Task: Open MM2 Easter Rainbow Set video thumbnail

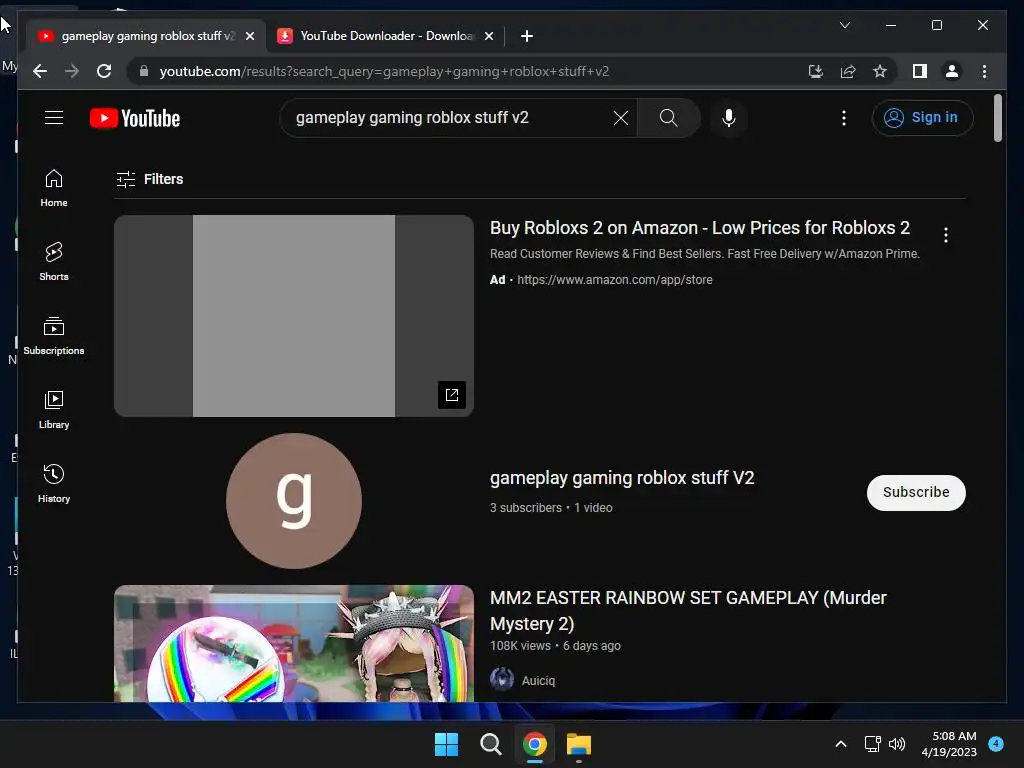Action: tap(293, 643)
